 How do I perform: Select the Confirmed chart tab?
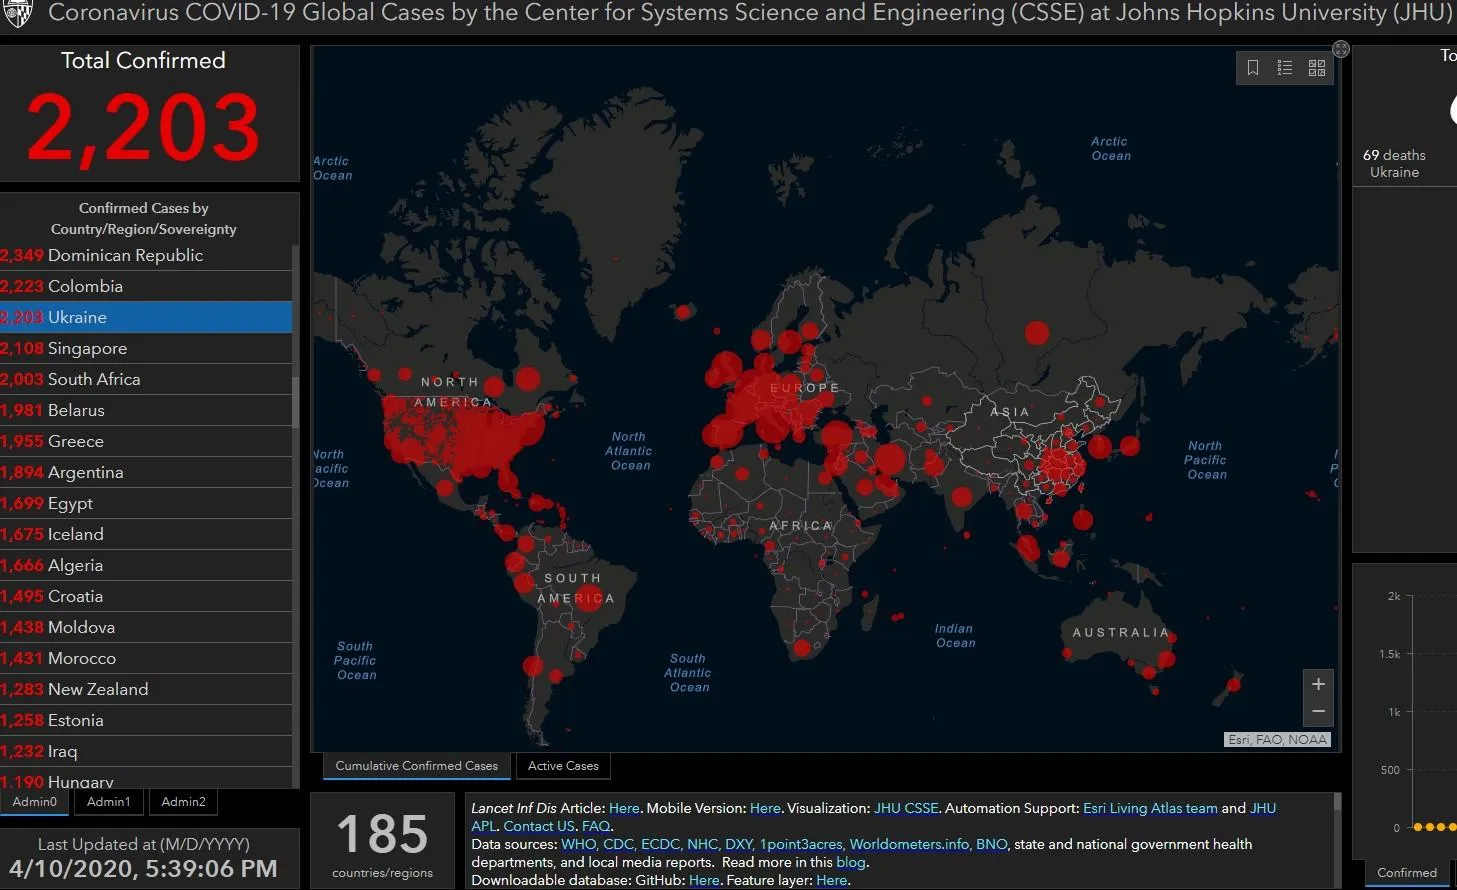click(1406, 873)
